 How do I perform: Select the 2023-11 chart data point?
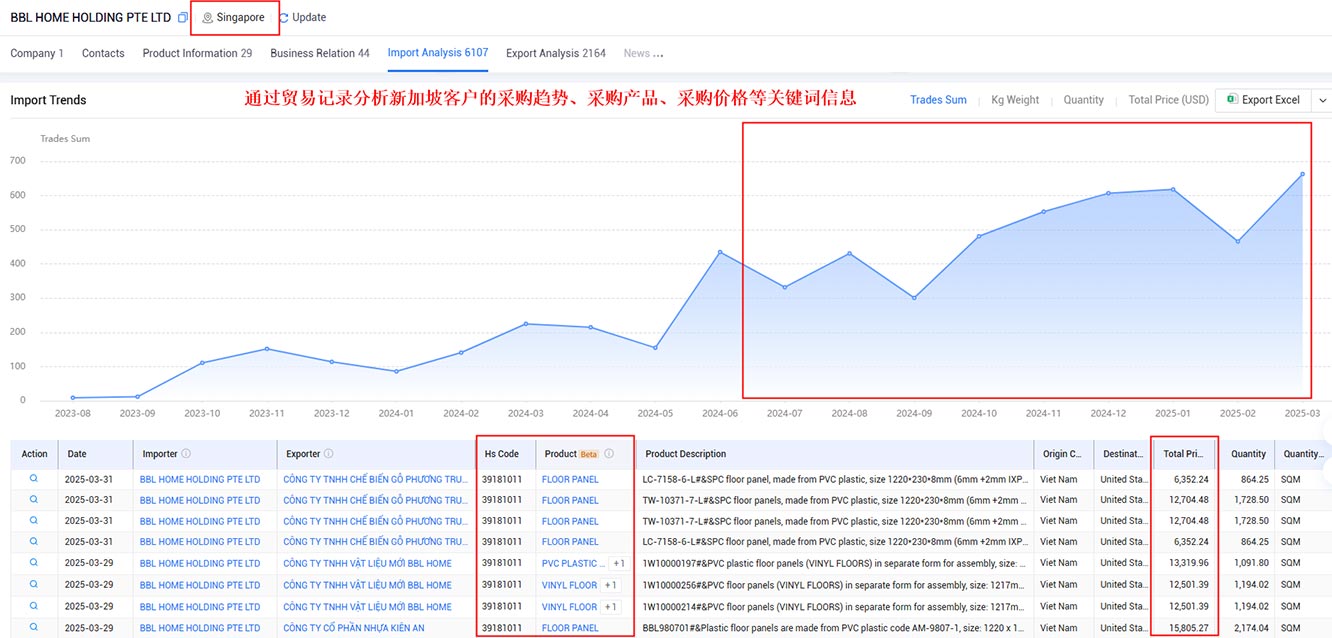(267, 348)
